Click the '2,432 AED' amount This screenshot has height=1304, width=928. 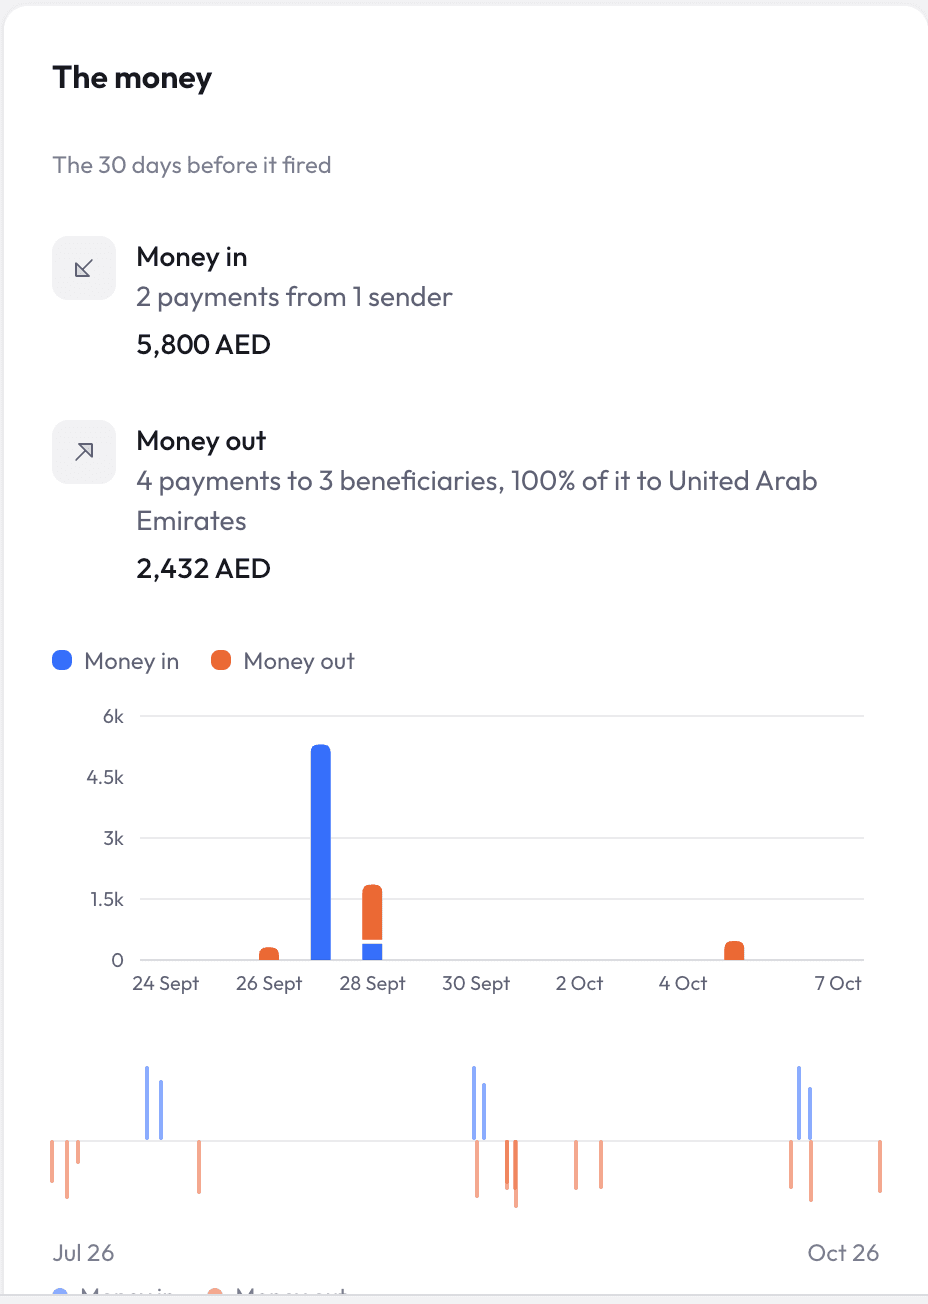(x=204, y=569)
